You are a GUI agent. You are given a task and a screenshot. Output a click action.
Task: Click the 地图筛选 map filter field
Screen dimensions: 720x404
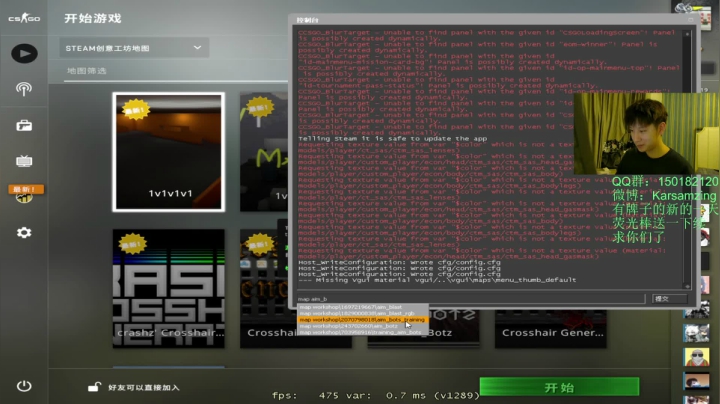click(x=174, y=71)
